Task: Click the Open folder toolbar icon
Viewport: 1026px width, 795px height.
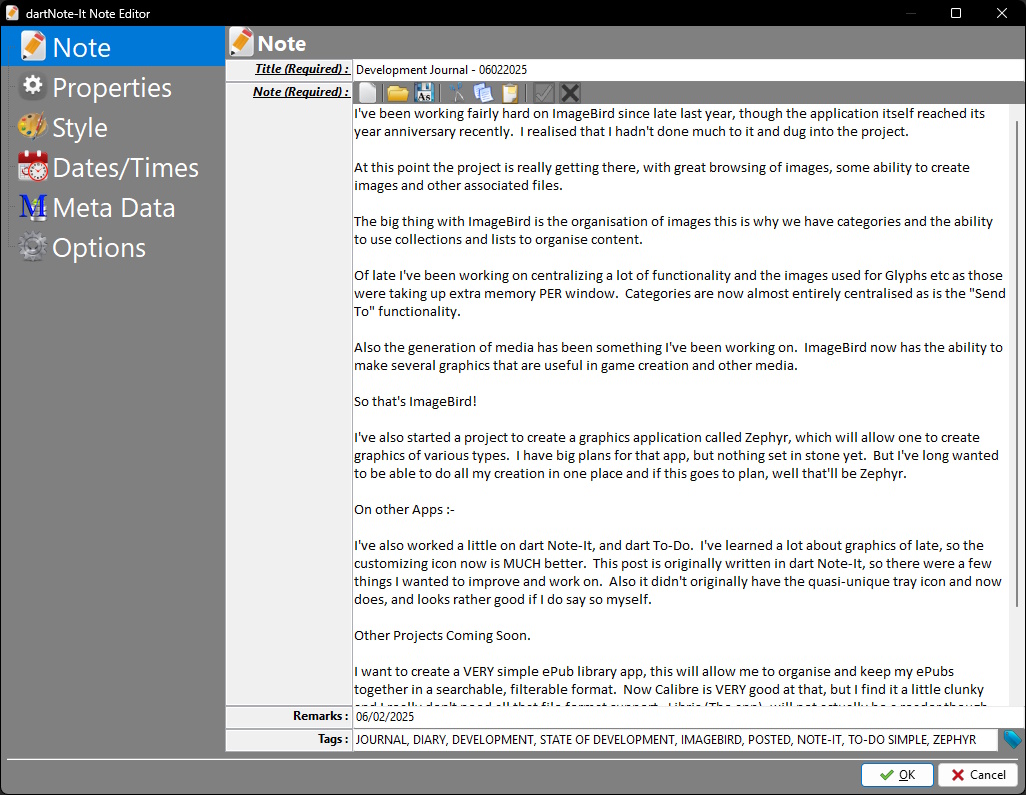Action: click(x=397, y=93)
